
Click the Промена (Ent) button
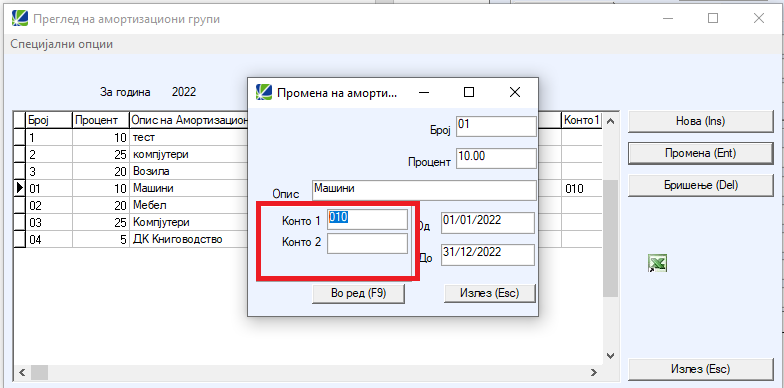point(700,153)
